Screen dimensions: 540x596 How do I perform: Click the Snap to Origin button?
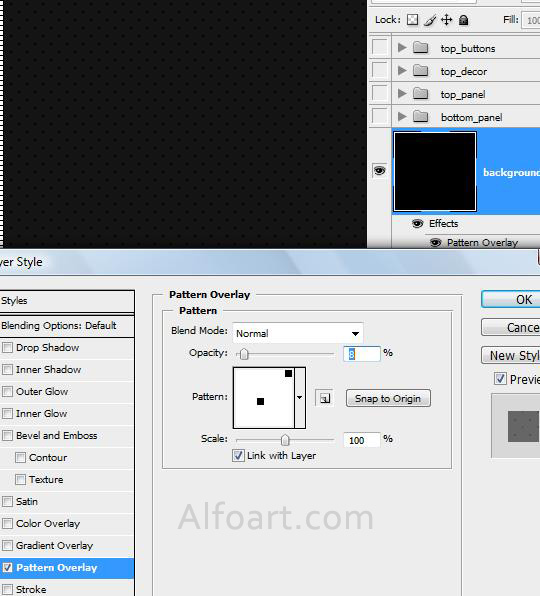[x=388, y=398]
